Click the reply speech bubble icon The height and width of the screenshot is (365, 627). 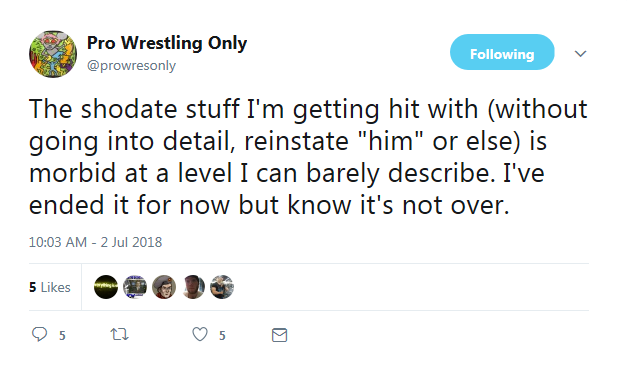(x=40, y=334)
